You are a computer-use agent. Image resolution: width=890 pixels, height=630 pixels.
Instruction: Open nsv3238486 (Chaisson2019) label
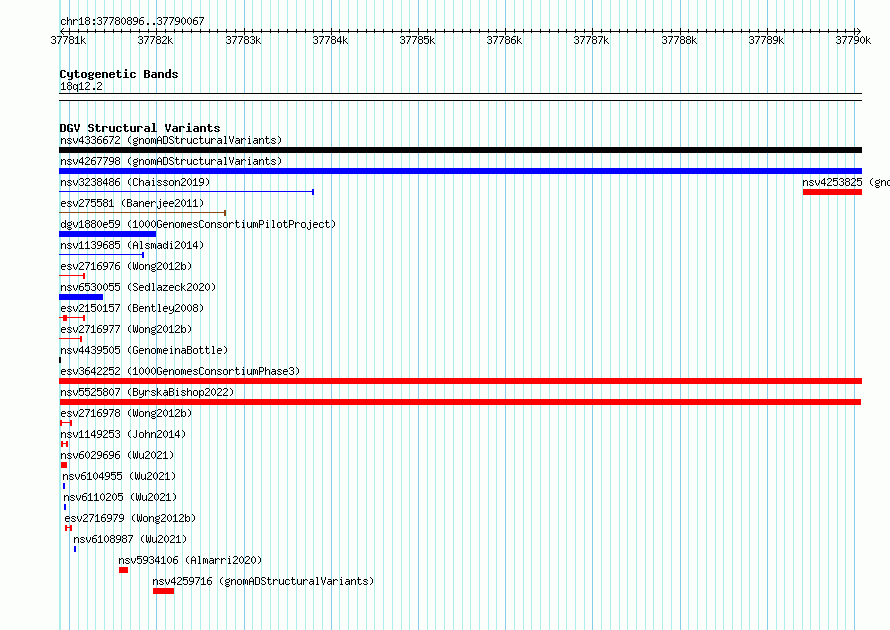click(x=135, y=182)
